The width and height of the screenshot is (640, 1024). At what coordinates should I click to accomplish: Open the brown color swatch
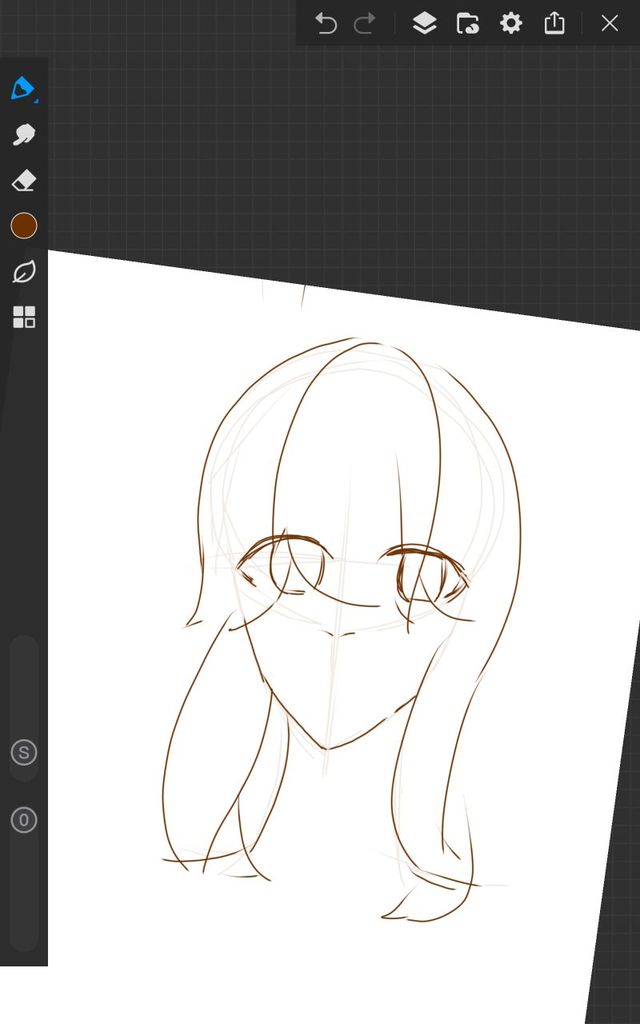[23, 226]
